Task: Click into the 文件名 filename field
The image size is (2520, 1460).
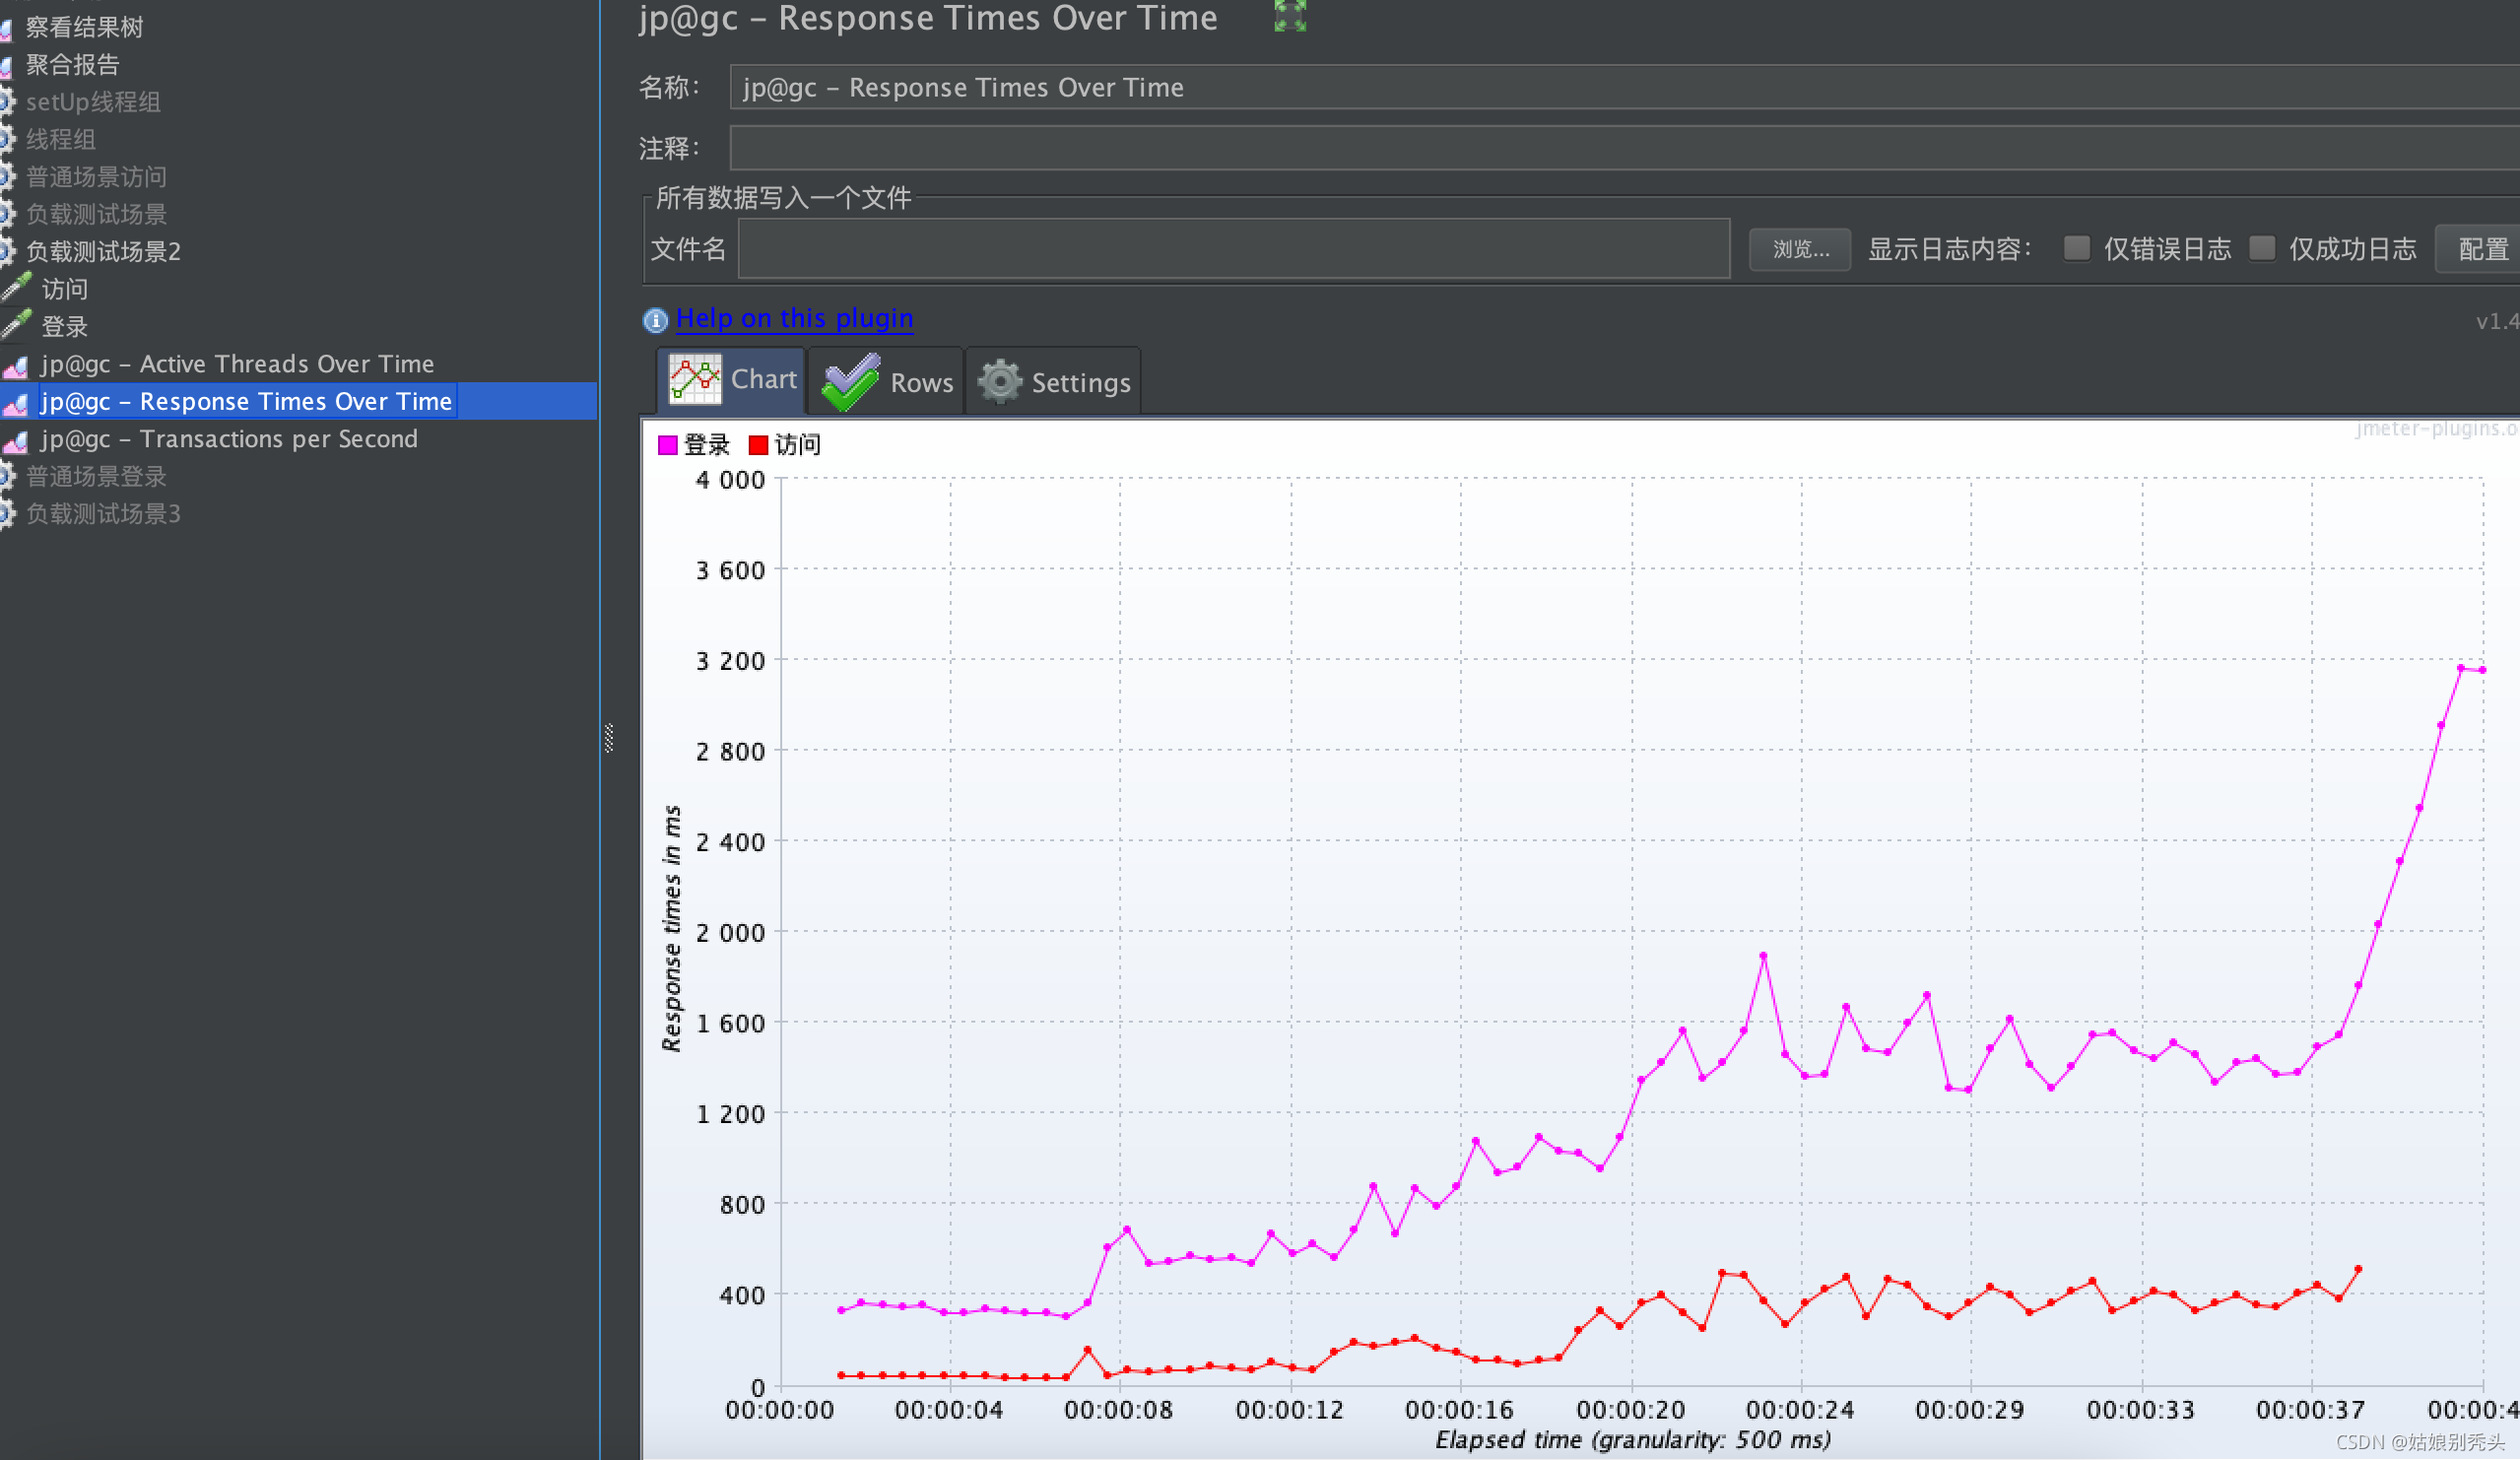Action: (x=1233, y=249)
